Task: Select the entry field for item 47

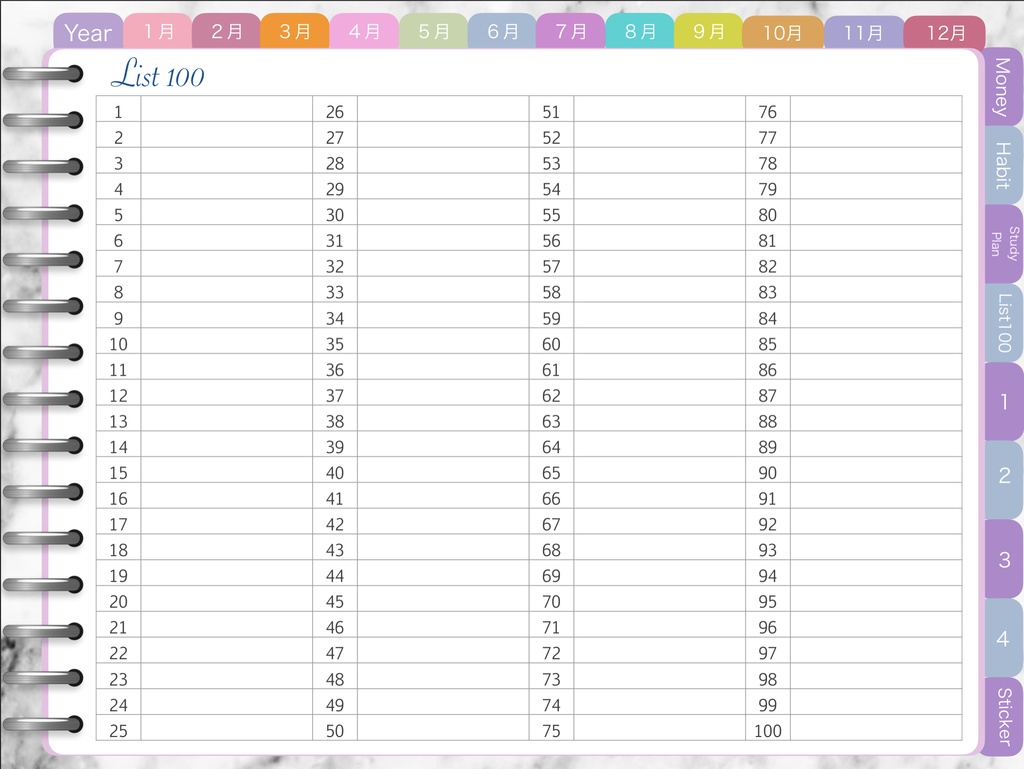Action: [x=443, y=650]
